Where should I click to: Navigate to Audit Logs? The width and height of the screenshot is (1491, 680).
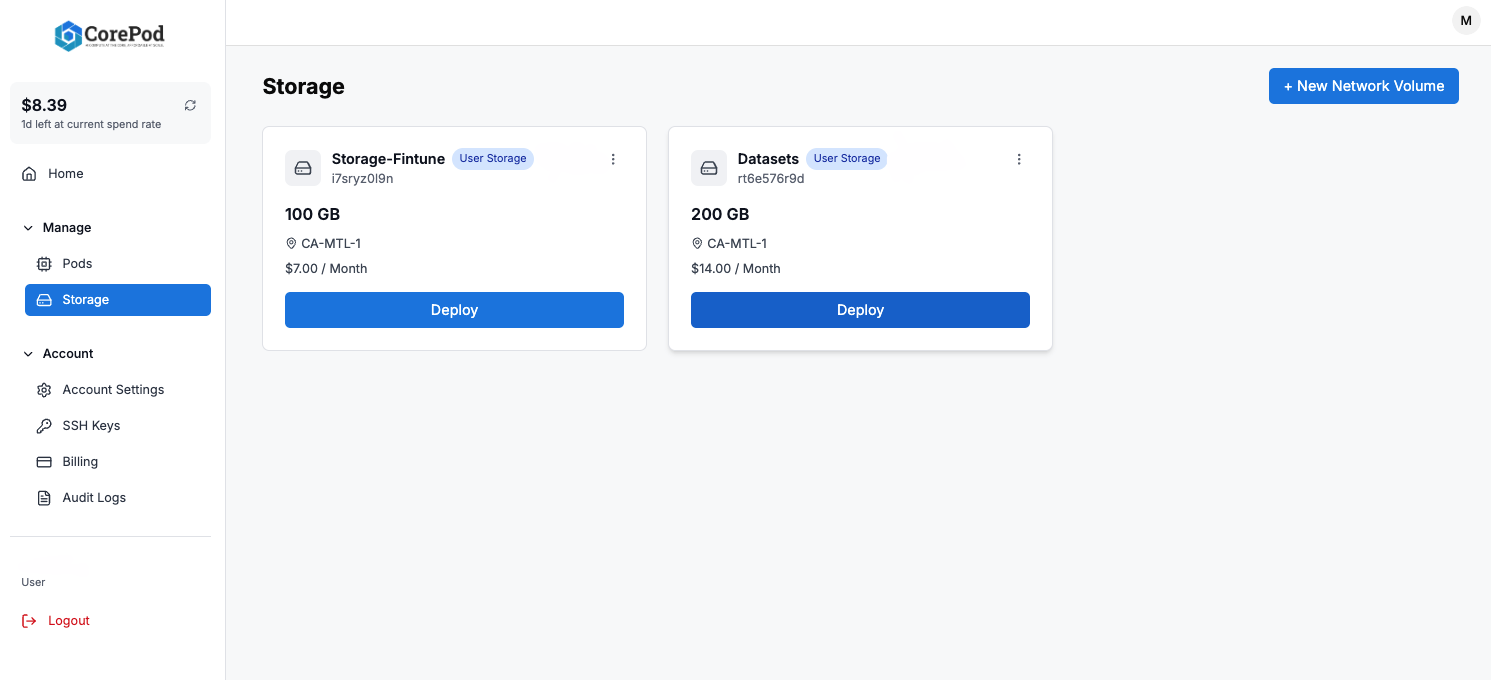coord(93,497)
